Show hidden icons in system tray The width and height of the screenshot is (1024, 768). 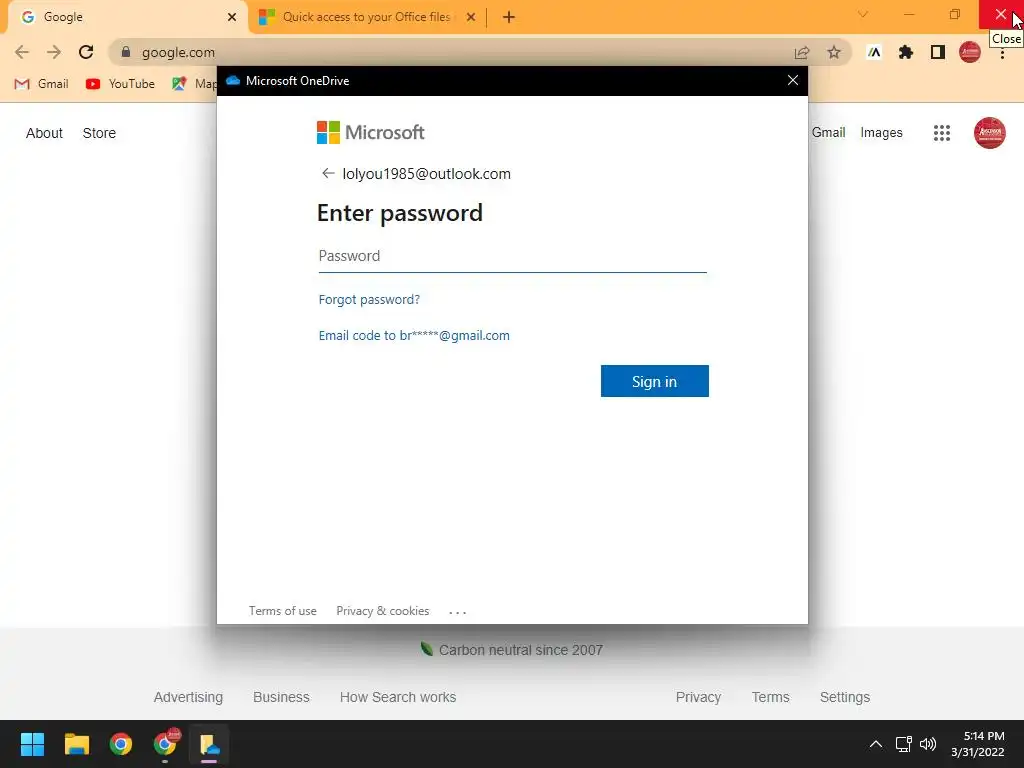[x=876, y=744]
